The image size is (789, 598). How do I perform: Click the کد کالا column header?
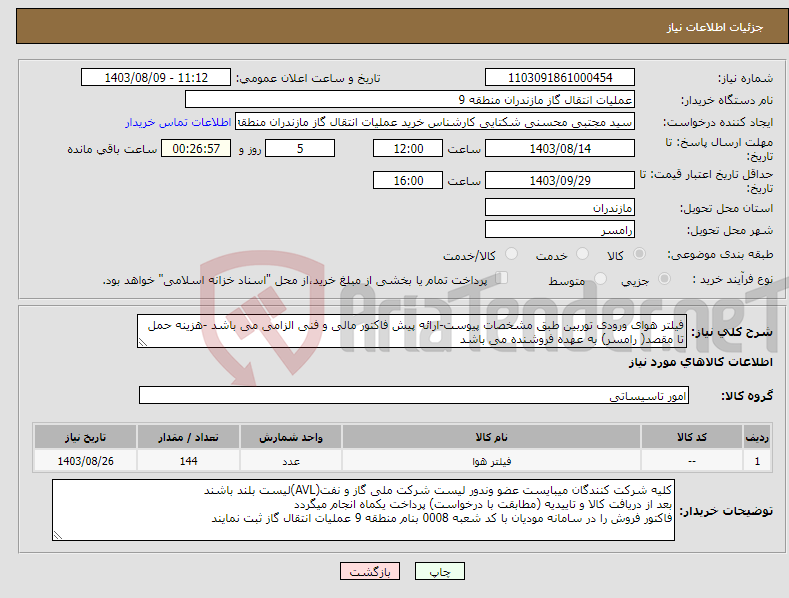tap(692, 437)
